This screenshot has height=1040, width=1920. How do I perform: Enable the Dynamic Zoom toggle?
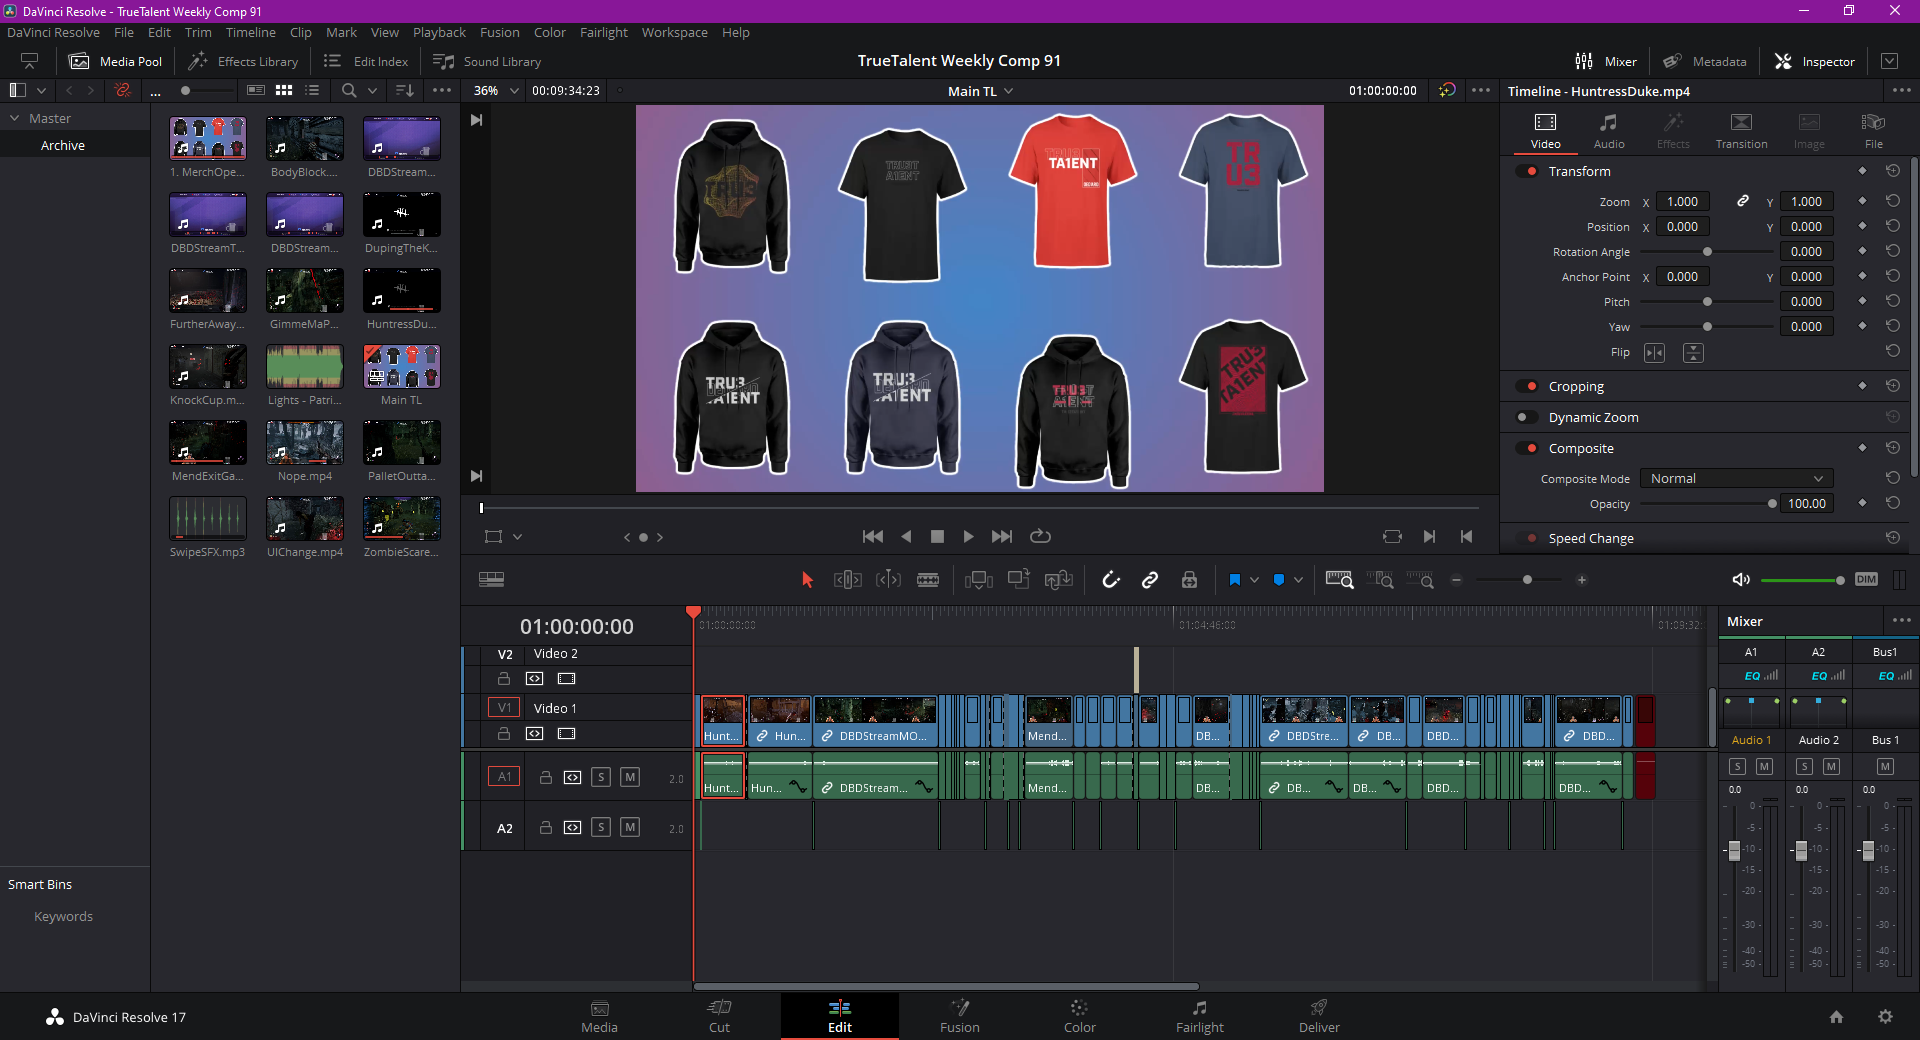click(x=1527, y=418)
